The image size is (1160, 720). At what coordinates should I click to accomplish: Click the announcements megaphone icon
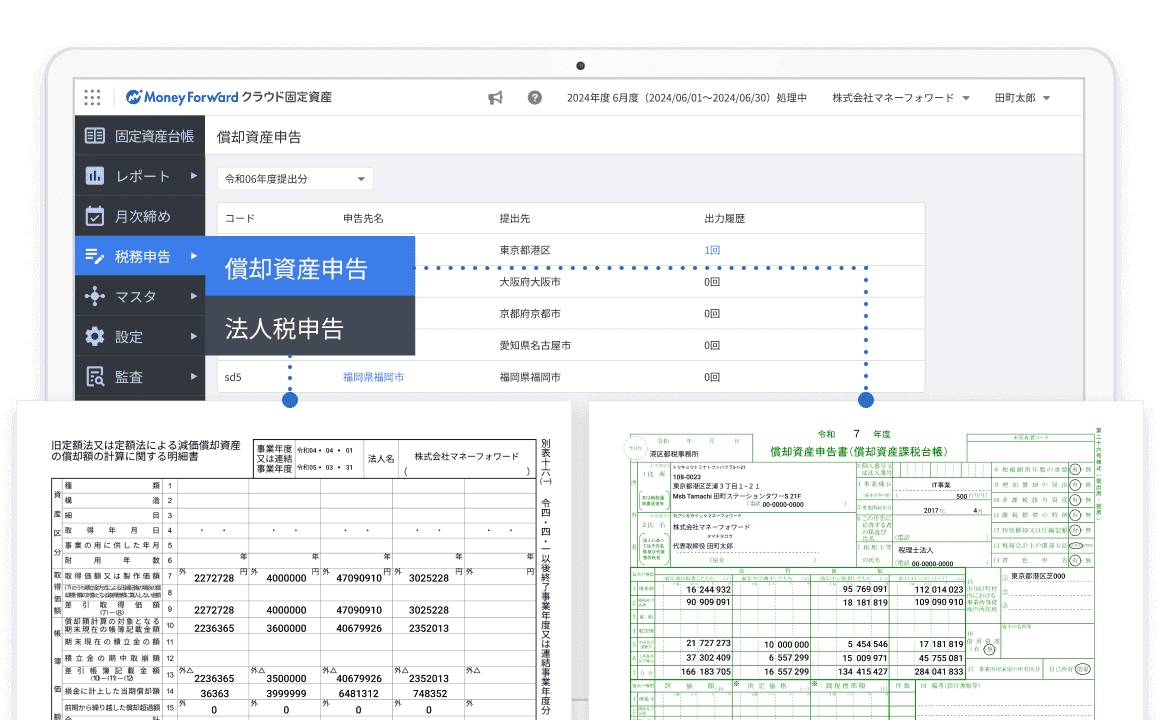(495, 98)
